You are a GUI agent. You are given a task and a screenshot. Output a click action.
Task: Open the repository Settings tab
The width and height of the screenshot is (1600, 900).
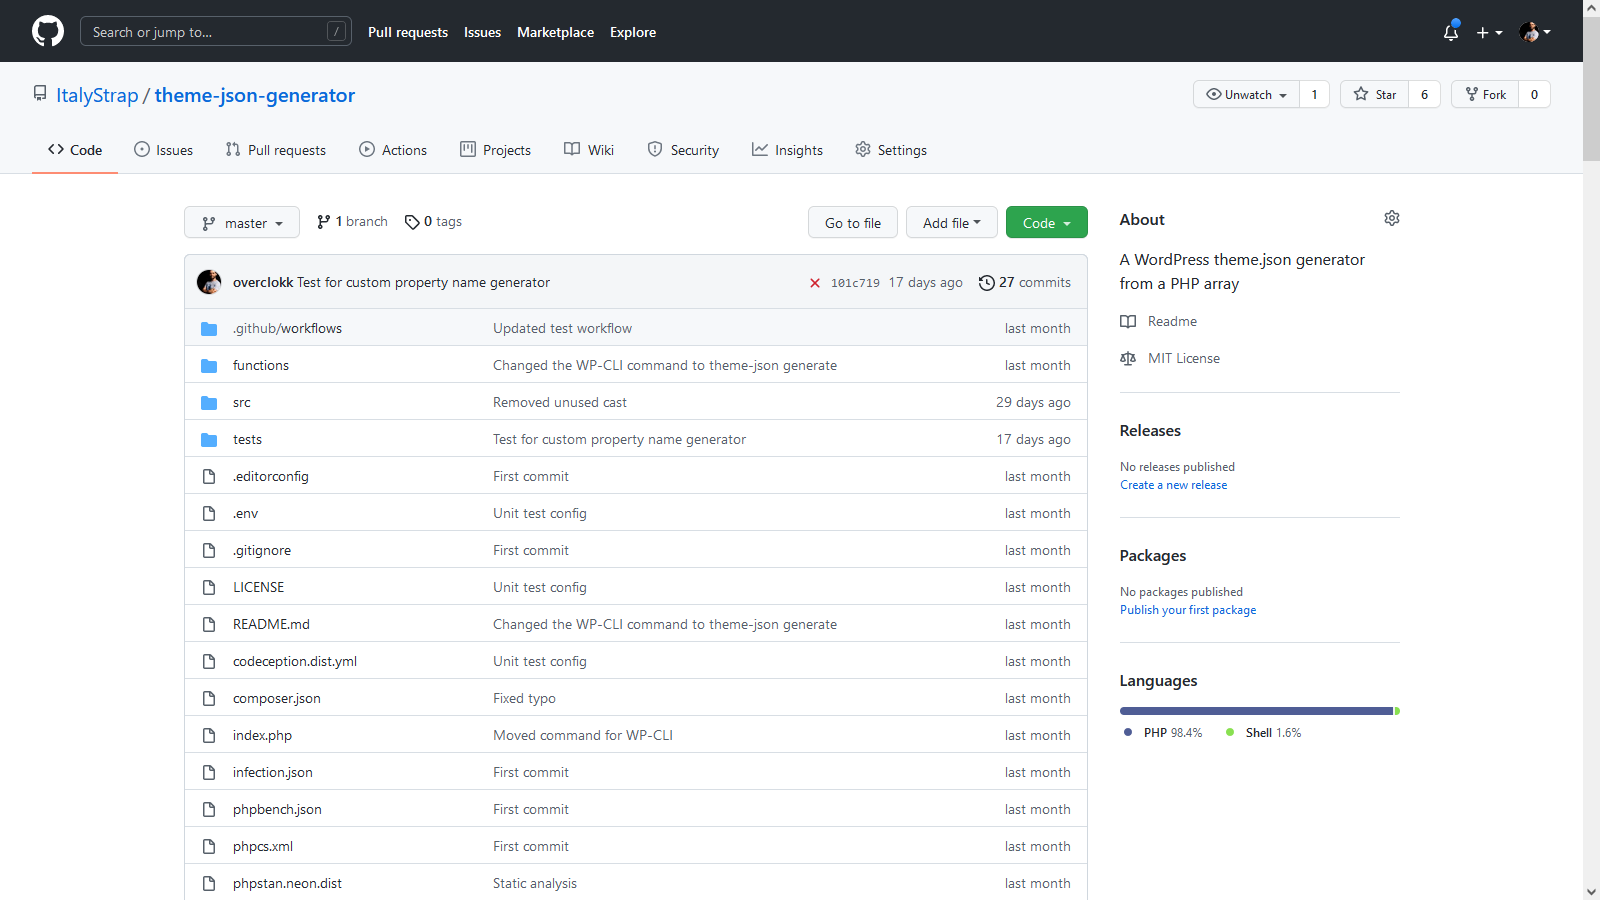[891, 150]
